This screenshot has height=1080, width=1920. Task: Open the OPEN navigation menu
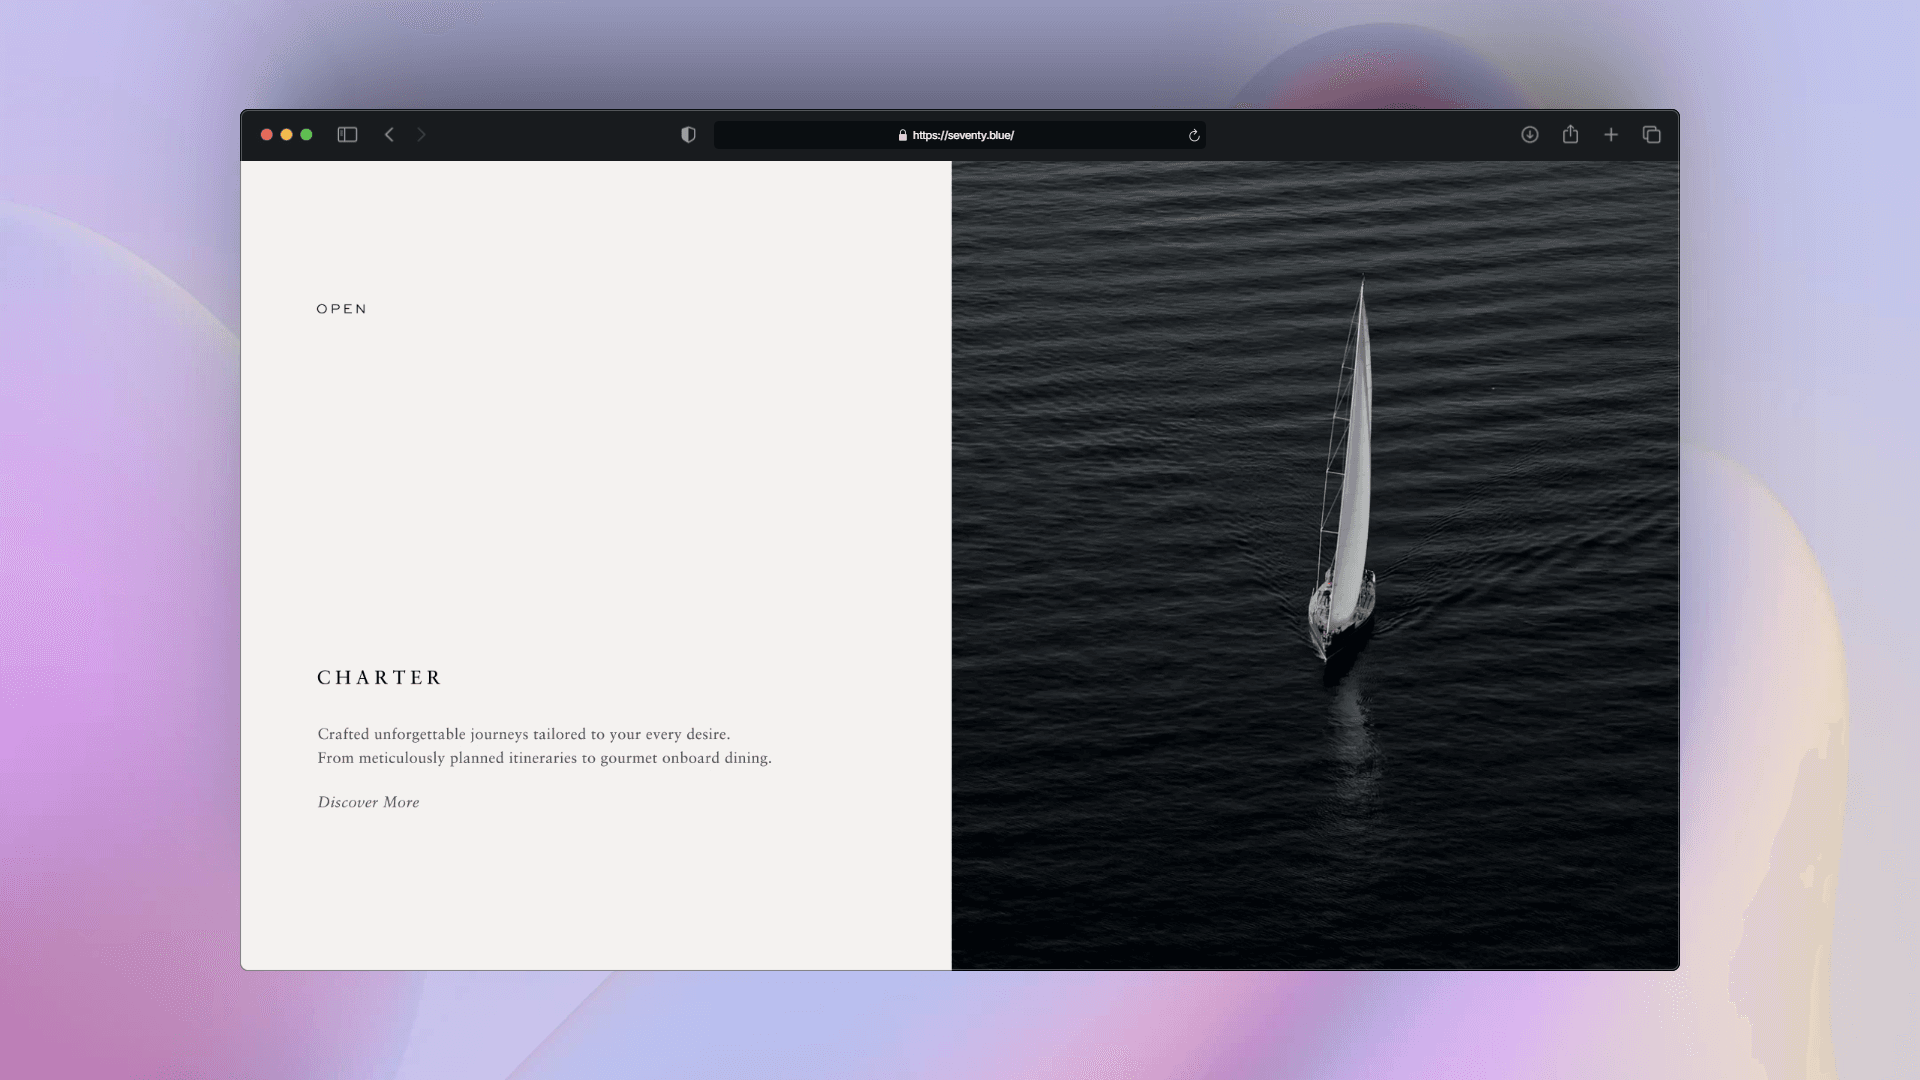[341, 308]
